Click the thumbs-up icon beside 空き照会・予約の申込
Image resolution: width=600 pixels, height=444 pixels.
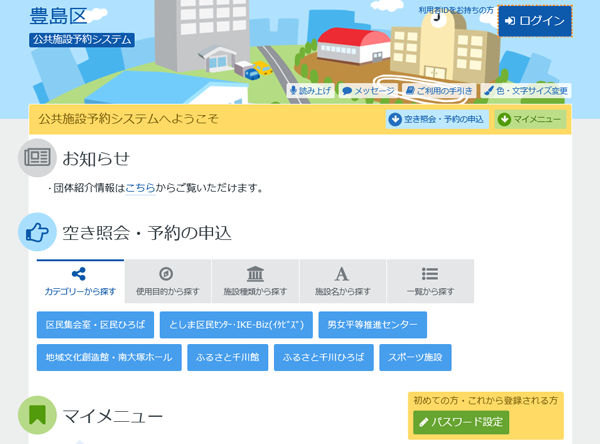tap(37, 232)
